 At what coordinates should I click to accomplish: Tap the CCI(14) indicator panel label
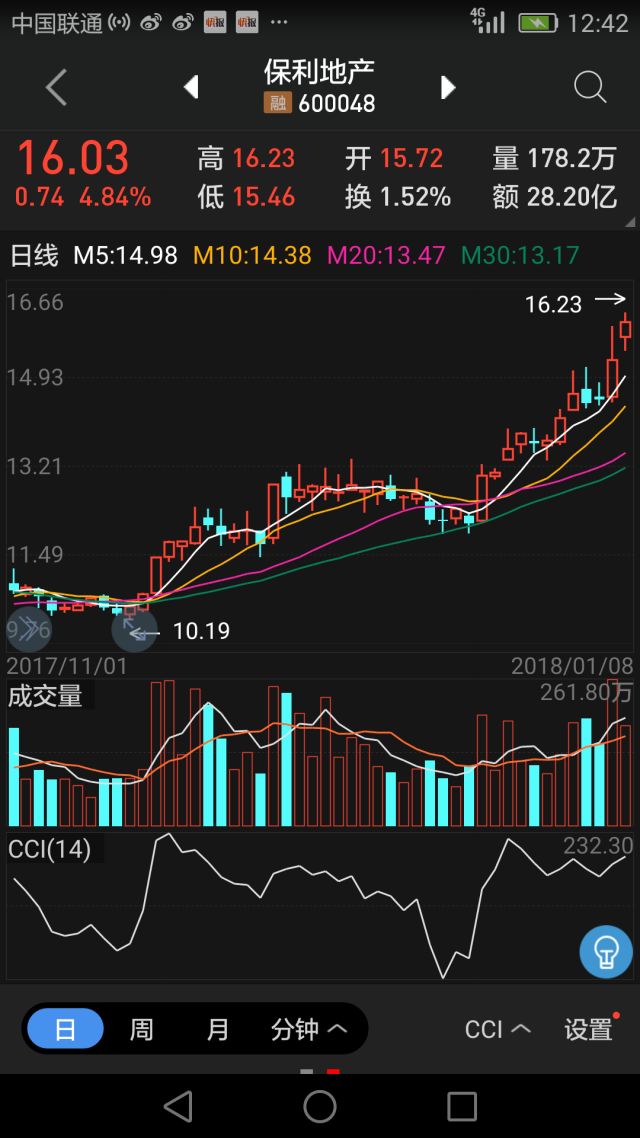coord(49,848)
